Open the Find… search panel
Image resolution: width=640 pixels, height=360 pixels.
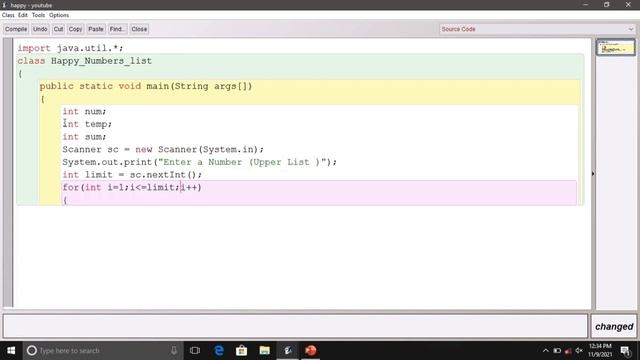(x=117, y=29)
